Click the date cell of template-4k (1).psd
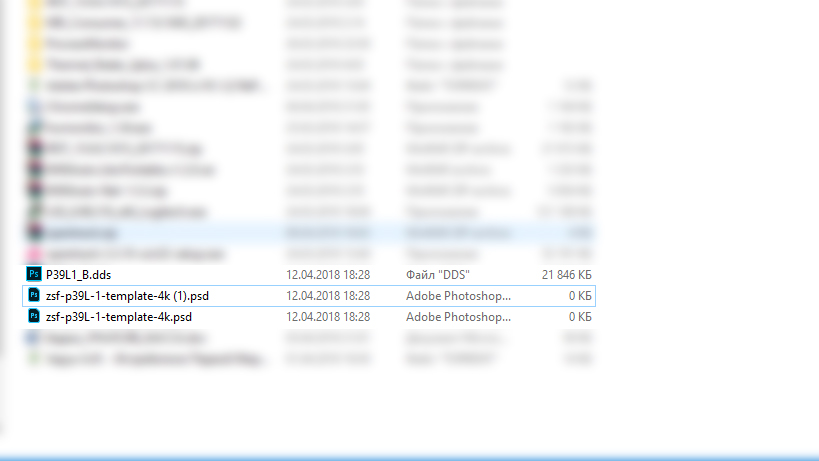 click(328, 296)
